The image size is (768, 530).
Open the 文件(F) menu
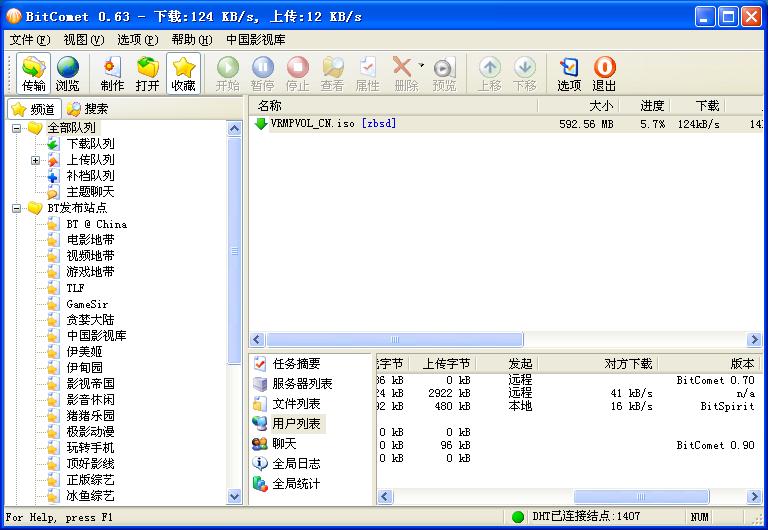(29, 40)
